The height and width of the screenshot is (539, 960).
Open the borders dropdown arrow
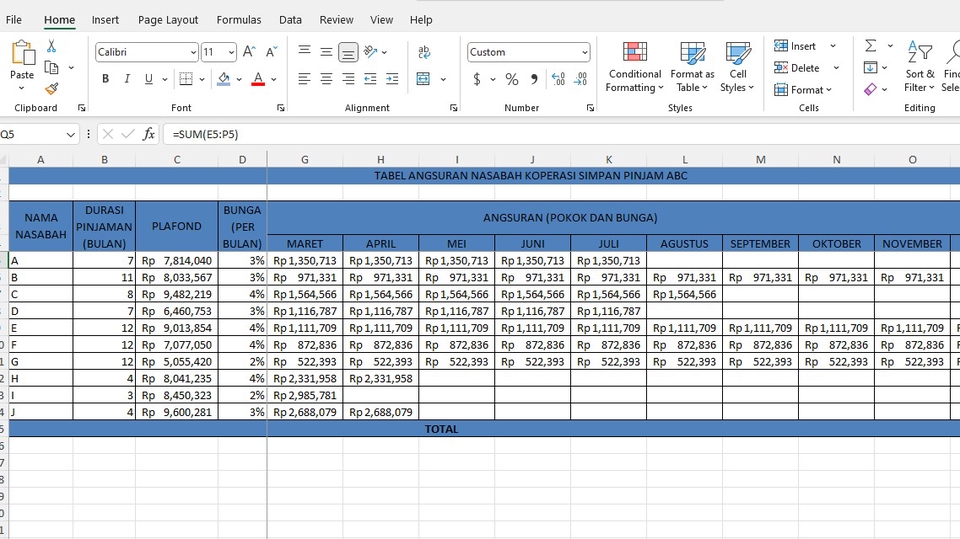tap(201, 79)
